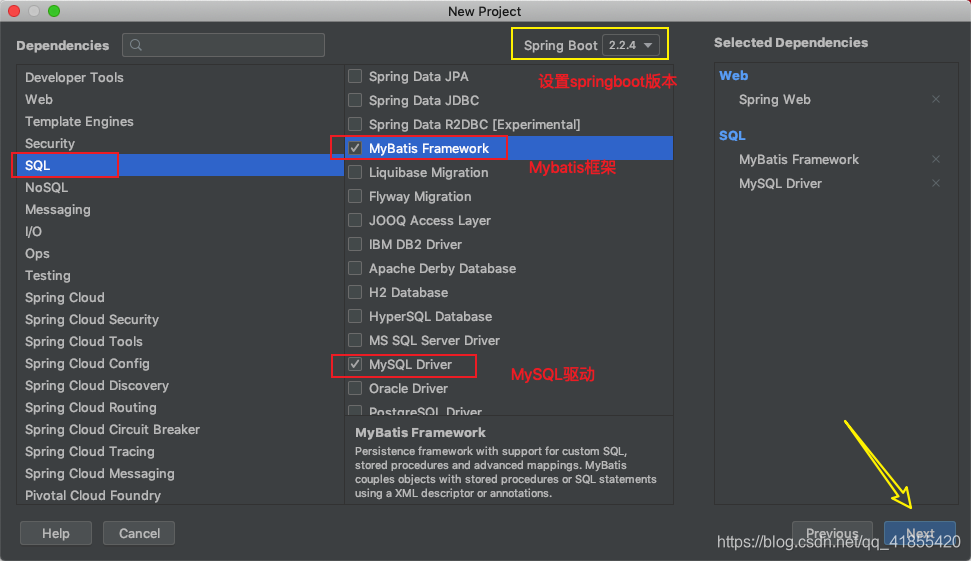Click the red close window button
The height and width of the screenshot is (561, 971).
point(14,11)
